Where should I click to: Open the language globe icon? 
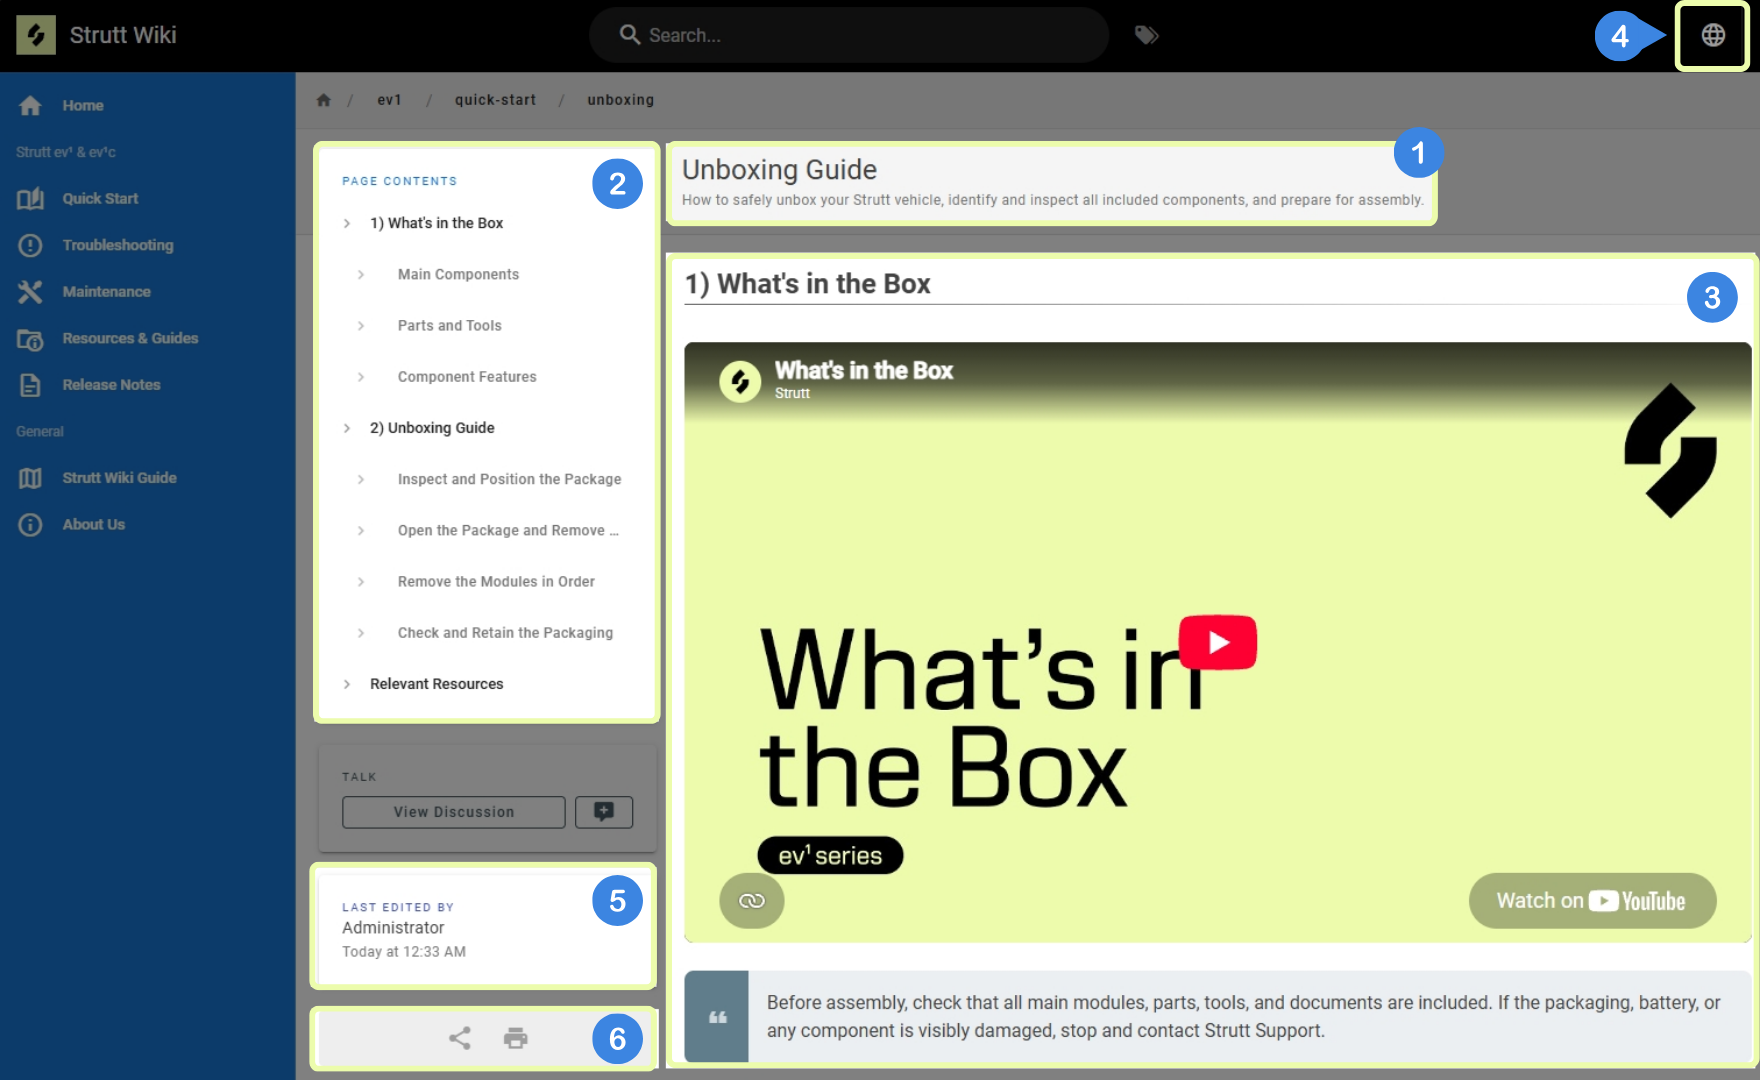(1713, 35)
